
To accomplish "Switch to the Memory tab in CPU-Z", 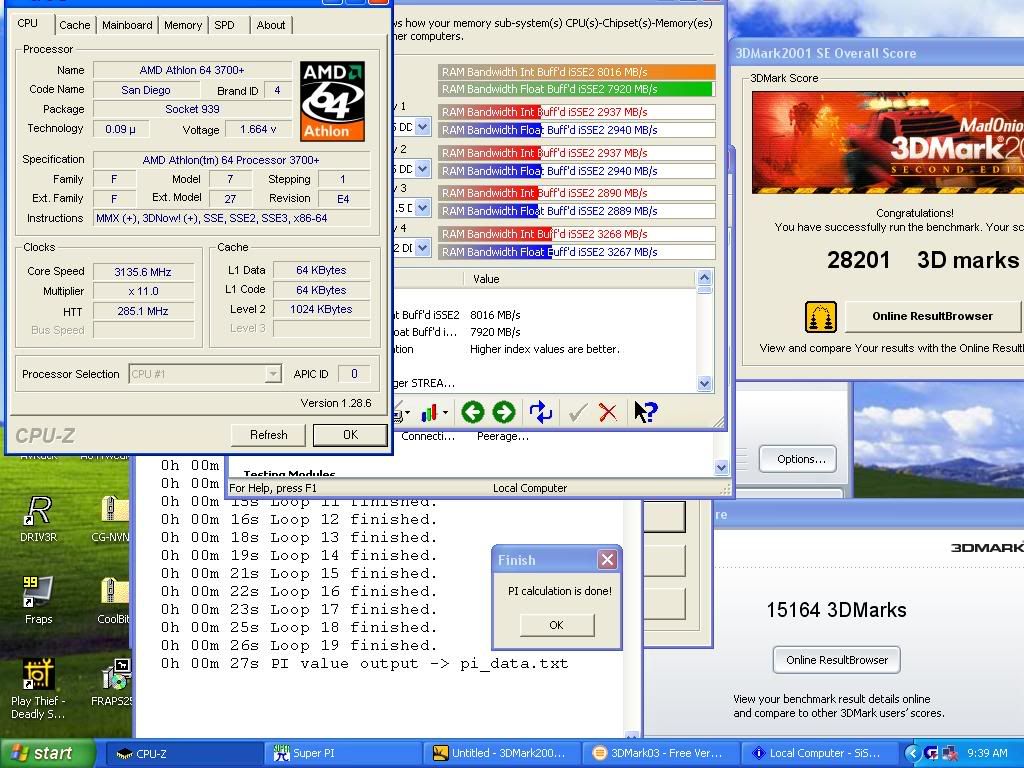I will [x=183, y=25].
